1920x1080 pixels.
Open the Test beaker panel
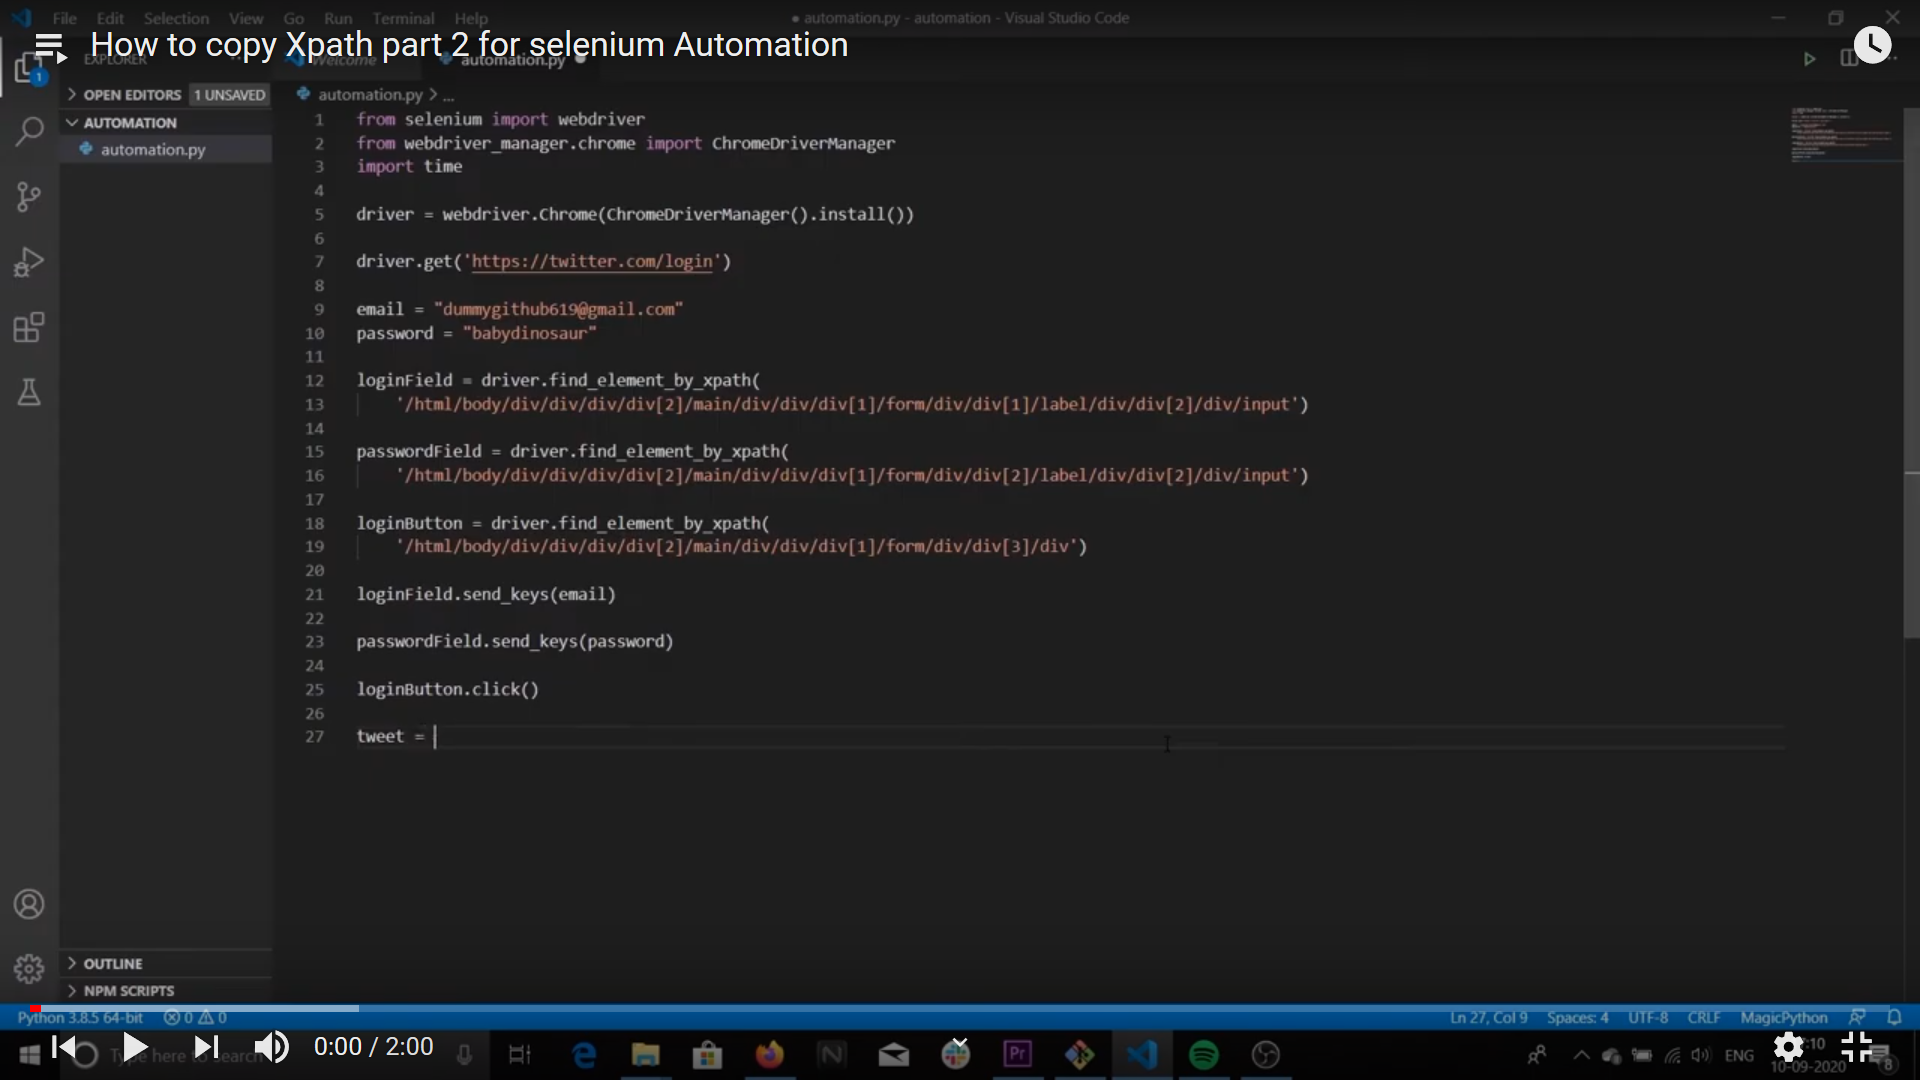pyautogui.click(x=29, y=391)
